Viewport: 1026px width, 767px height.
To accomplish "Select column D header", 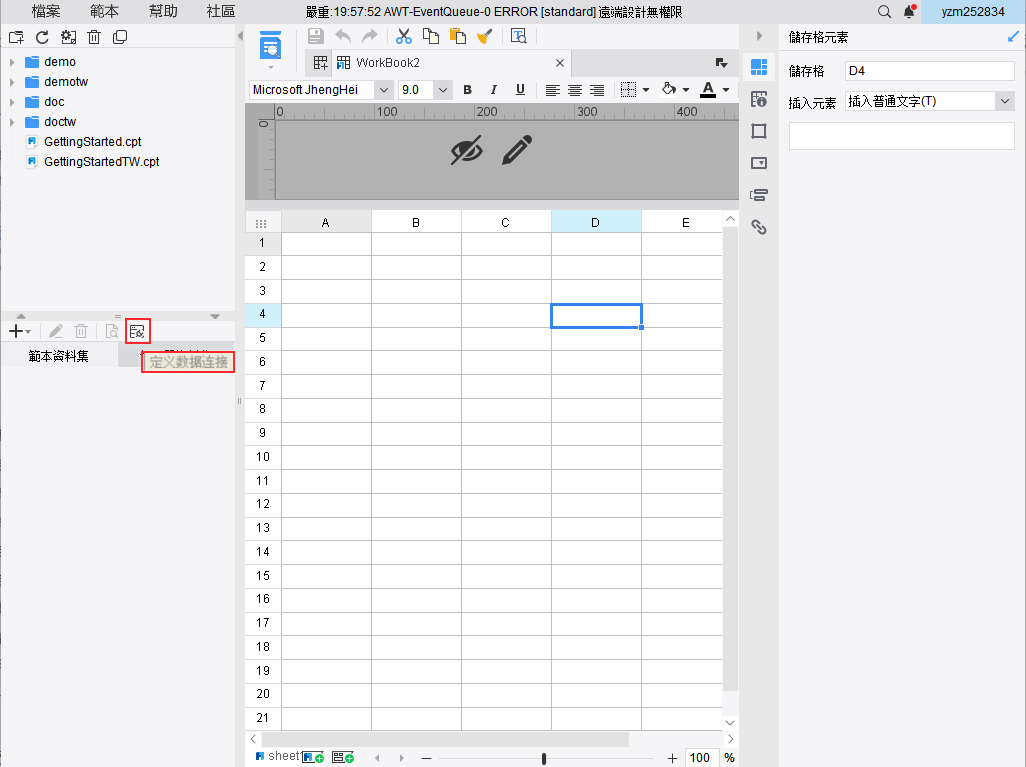I will tap(596, 222).
